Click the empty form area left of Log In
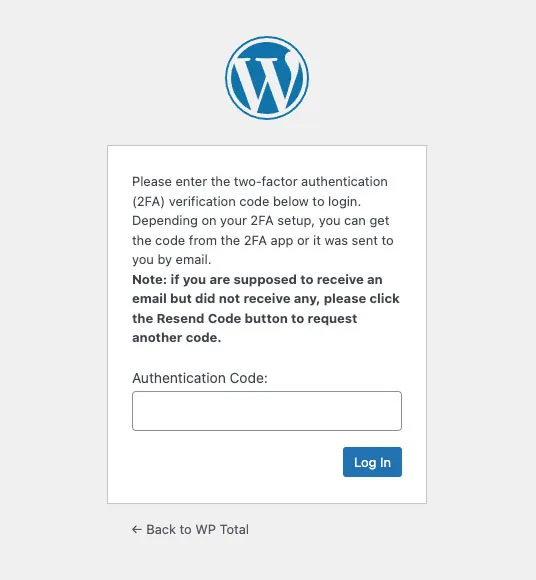Viewport: 536px width, 580px height. tap(237, 462)
